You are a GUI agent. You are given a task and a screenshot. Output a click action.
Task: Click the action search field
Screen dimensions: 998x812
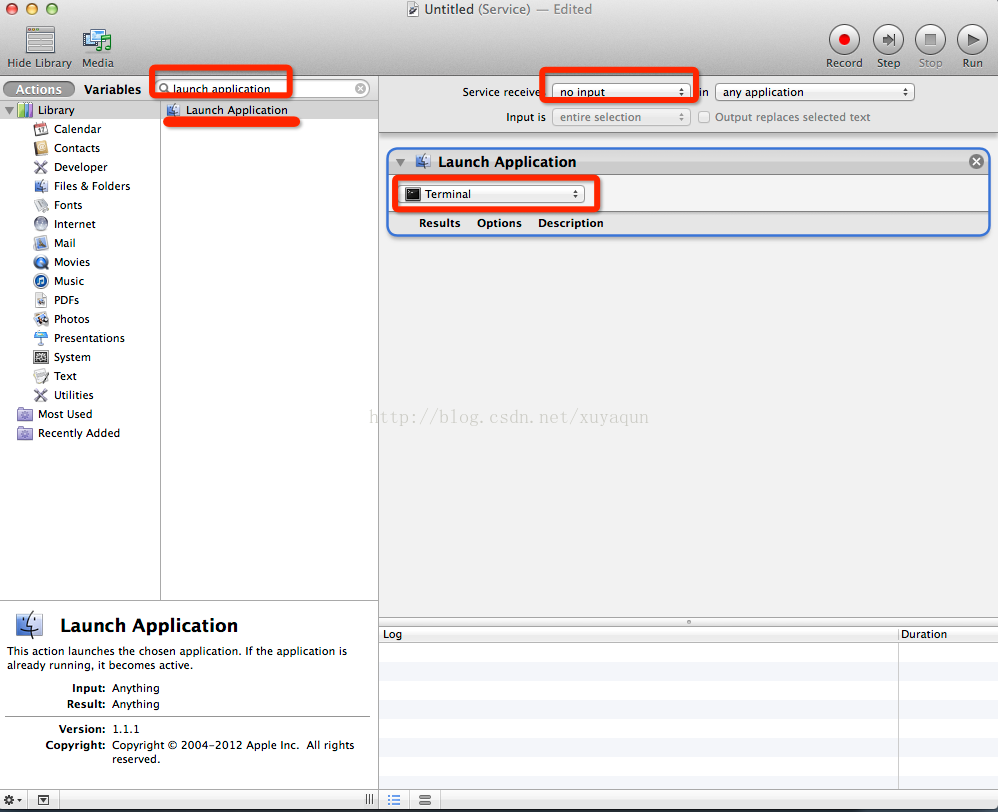(262, 88)
